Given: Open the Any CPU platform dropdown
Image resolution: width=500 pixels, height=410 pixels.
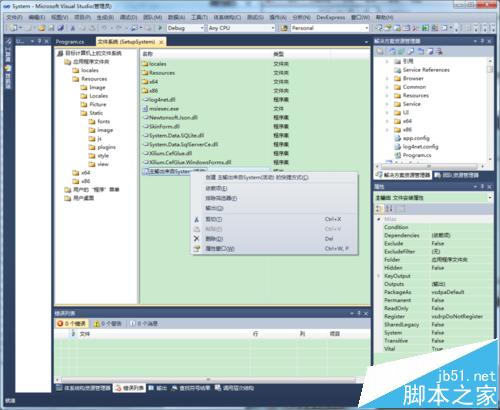Looking at the screenshot, I should click(x=273, y=28).
